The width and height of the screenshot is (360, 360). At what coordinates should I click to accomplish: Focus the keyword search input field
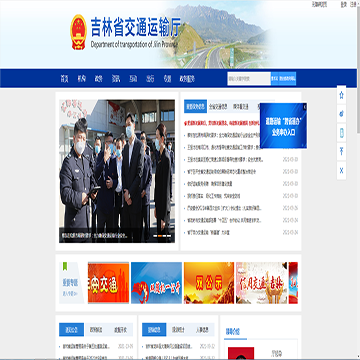tap(249, 79)
